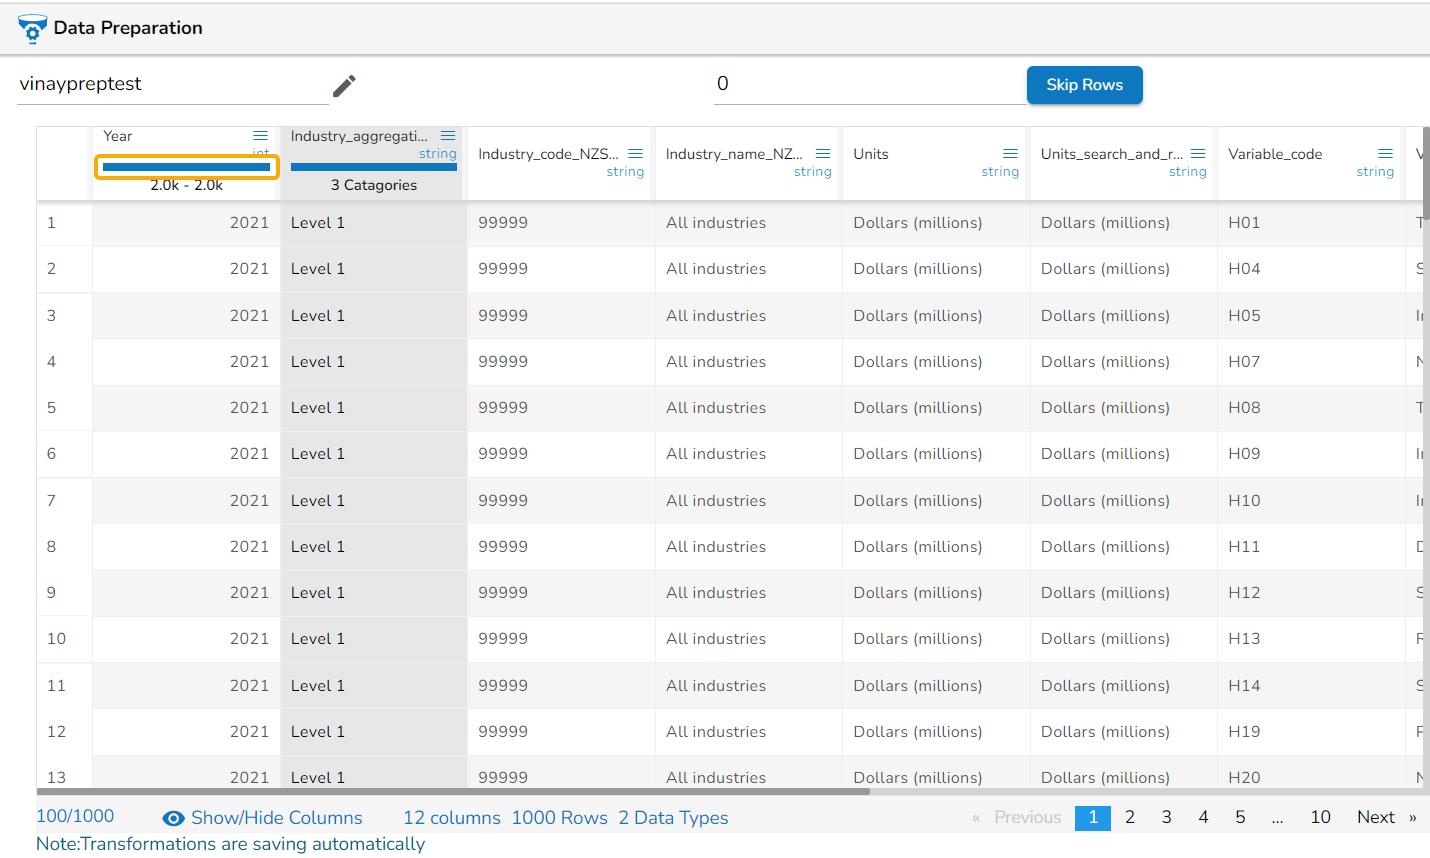The image size is (1430, 858).
Task: Go to the Next page
Action: pos(1375,817)
